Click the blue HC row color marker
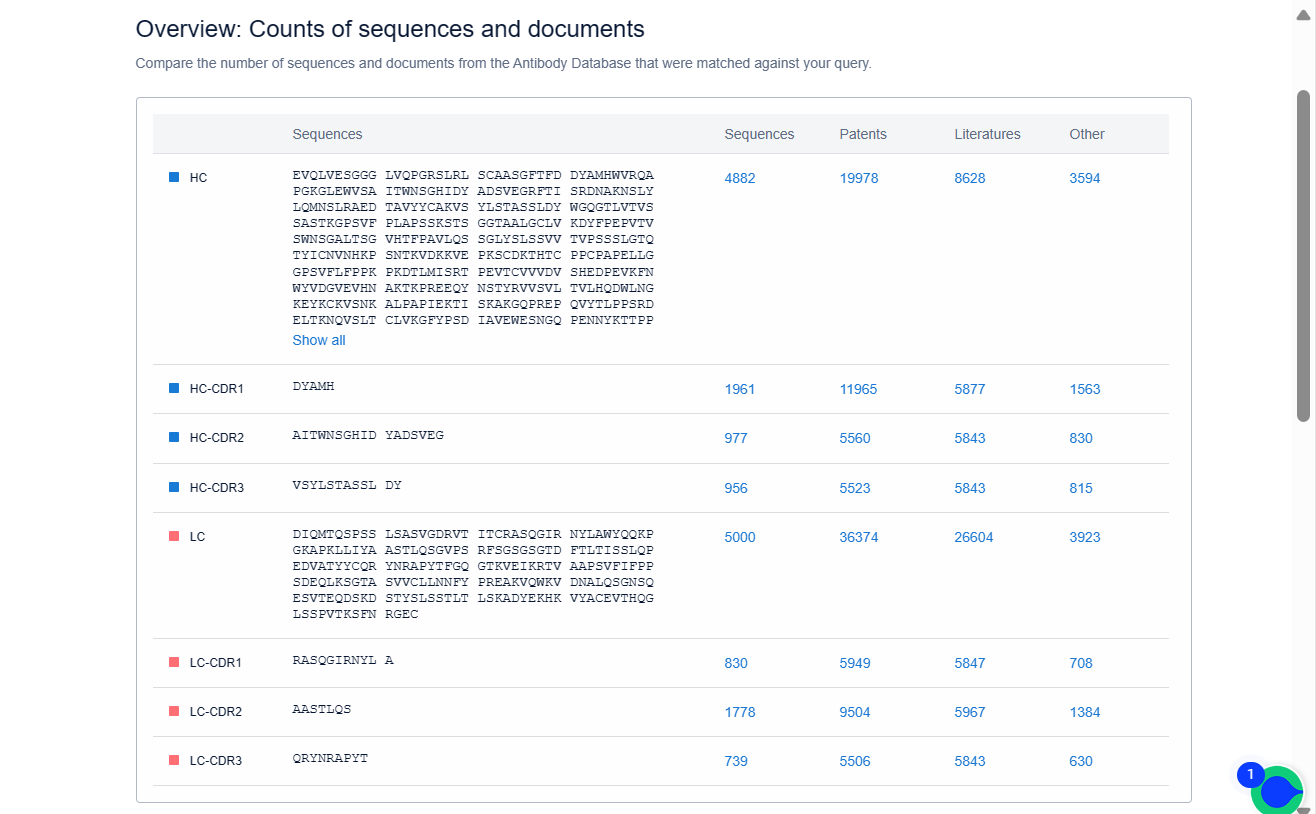This screenshot has height=814, width=1316. click(x=174, y=177)
